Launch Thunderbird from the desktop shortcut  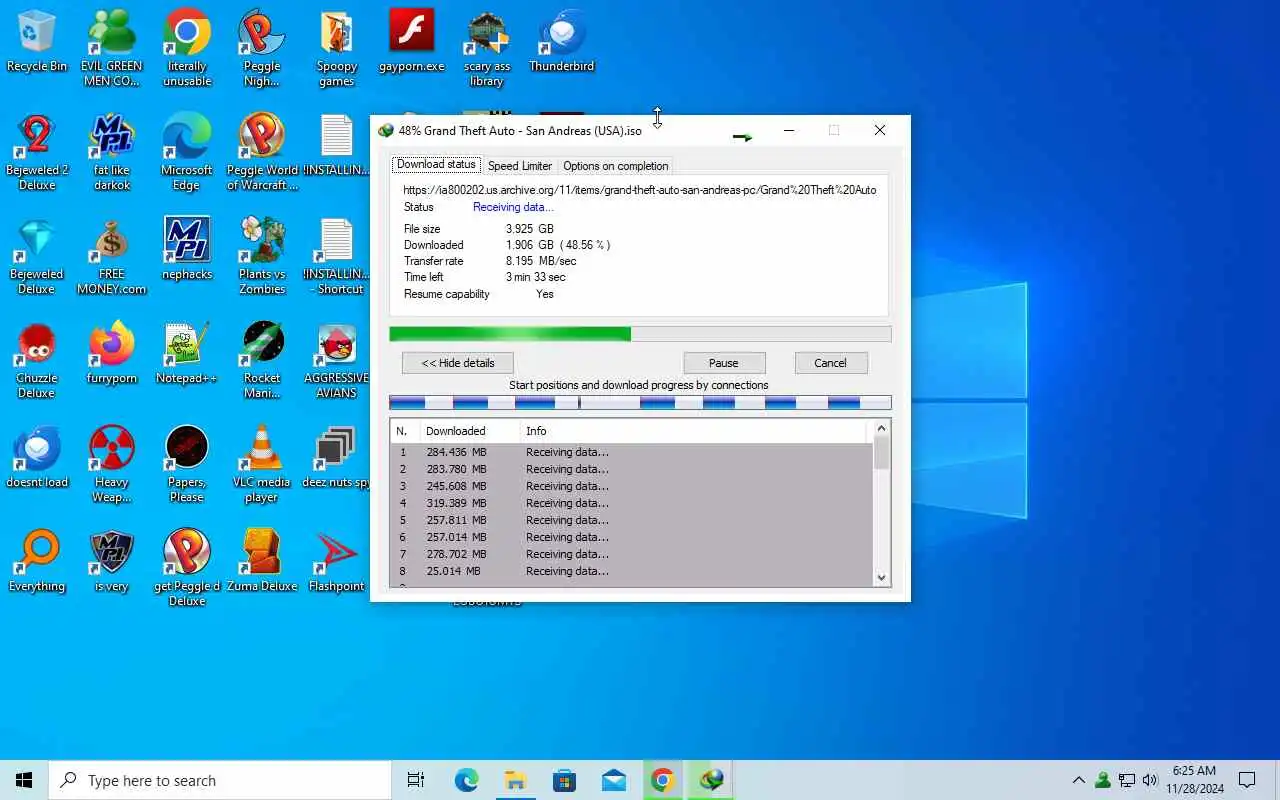pyautogui.click(x=562, y=42)
